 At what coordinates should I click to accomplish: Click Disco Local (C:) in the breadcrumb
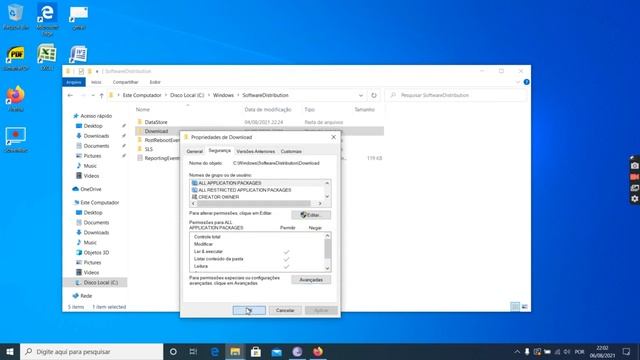tap(187, 95)
